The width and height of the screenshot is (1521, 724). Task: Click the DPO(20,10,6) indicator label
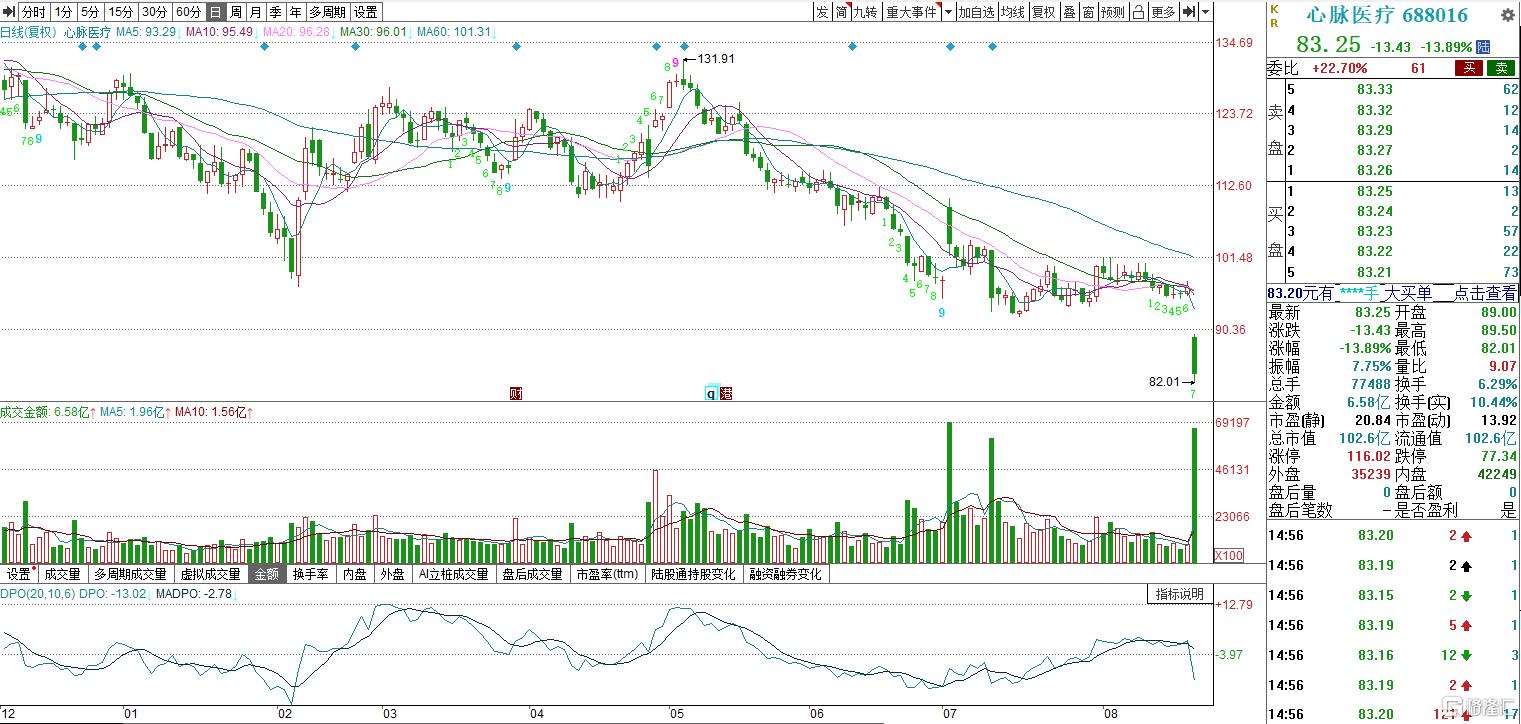[36, 594]
